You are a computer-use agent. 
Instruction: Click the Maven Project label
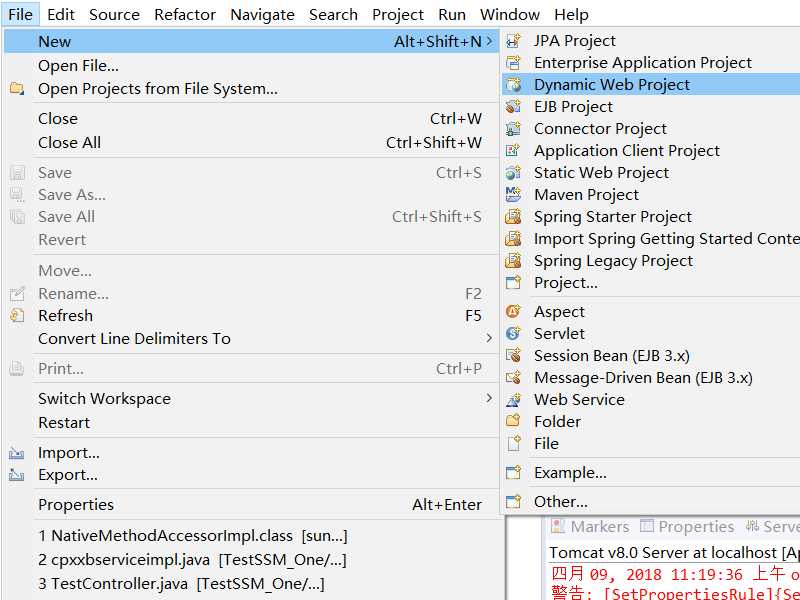pos(586,194)
